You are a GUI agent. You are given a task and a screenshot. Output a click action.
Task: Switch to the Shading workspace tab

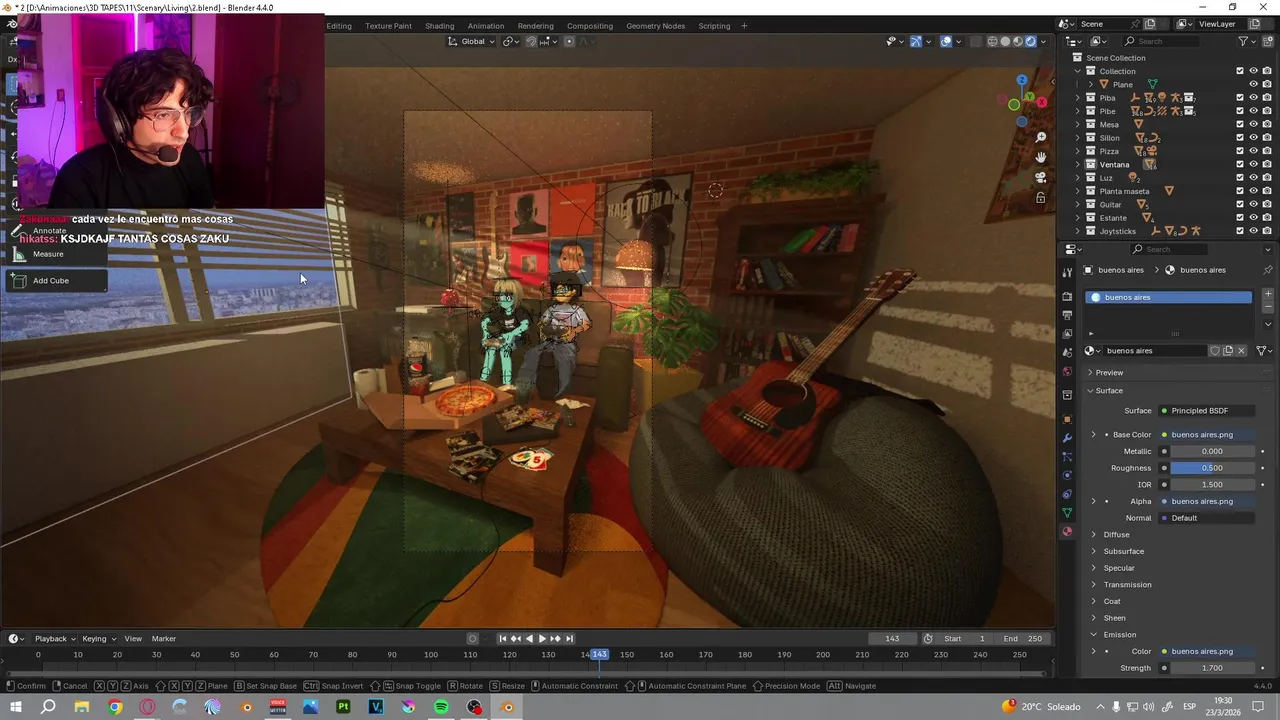pyautogui.click(x=439, y=26)
